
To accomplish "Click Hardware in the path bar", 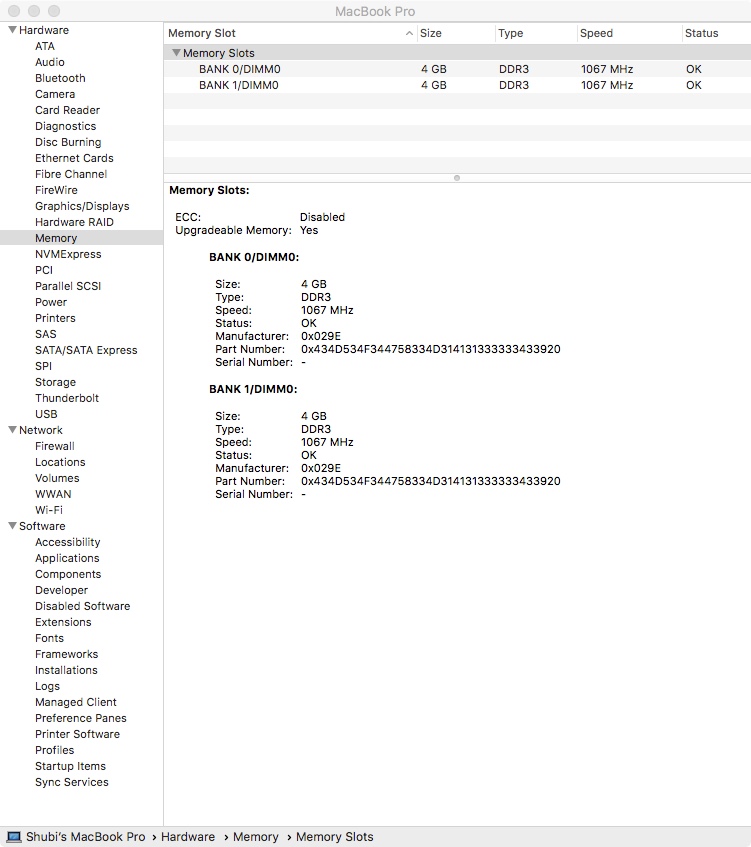I will [187, 837].
